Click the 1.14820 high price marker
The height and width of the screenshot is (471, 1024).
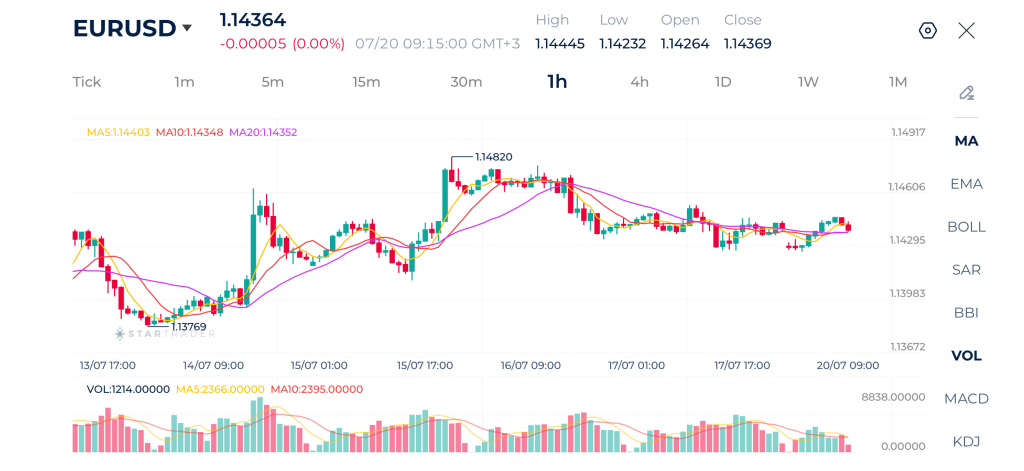click(493, 157)
